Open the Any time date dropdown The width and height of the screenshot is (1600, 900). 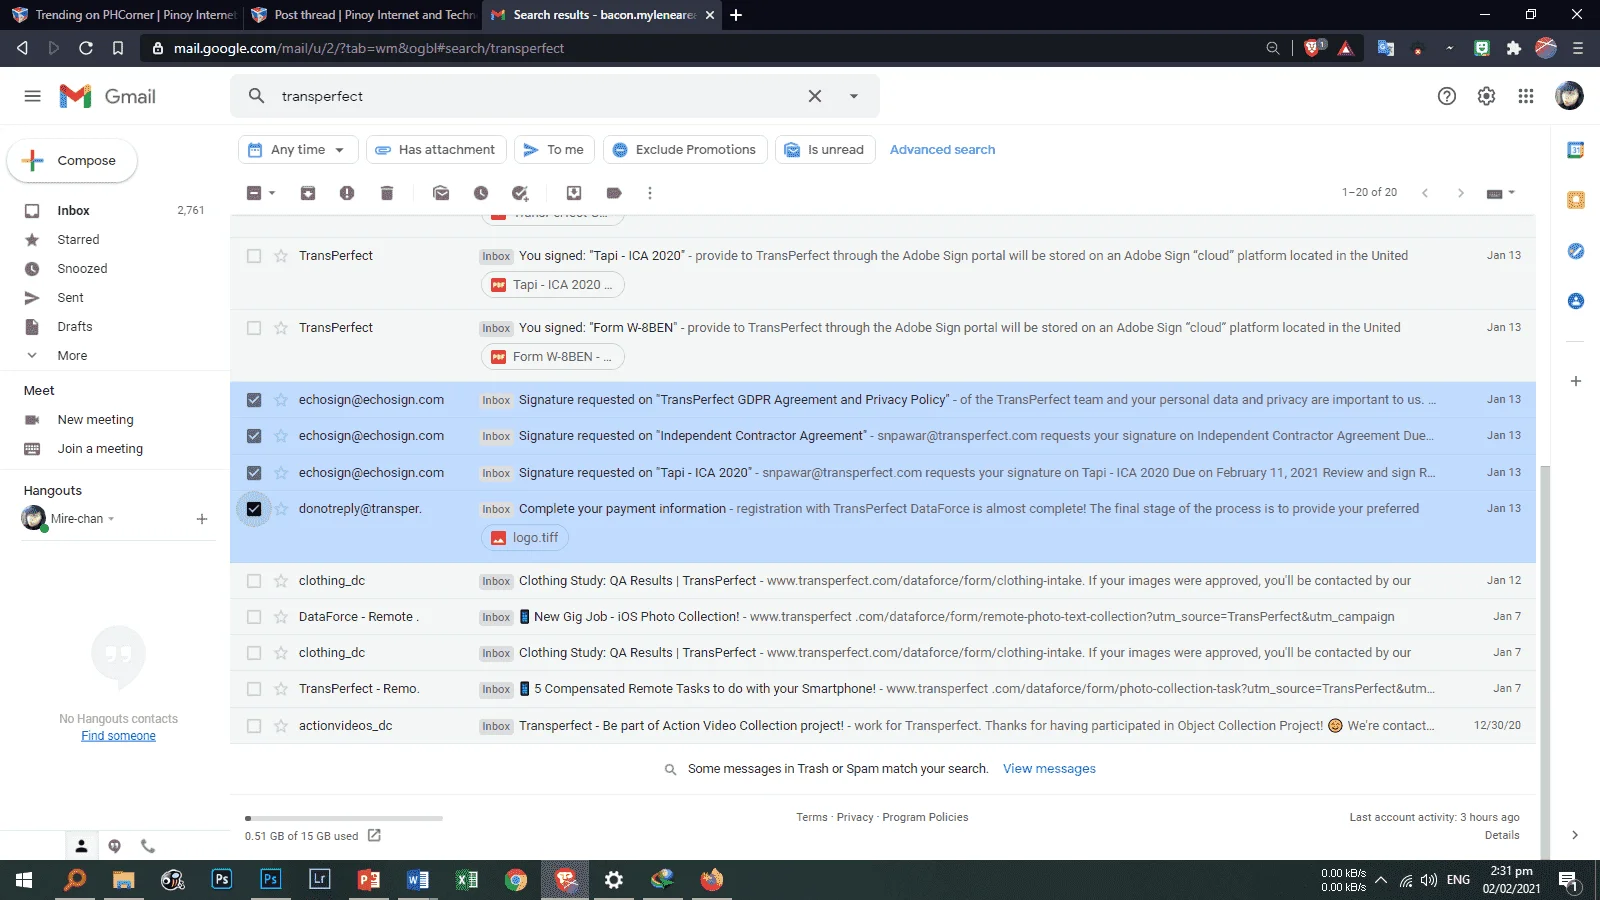point(298,150)
